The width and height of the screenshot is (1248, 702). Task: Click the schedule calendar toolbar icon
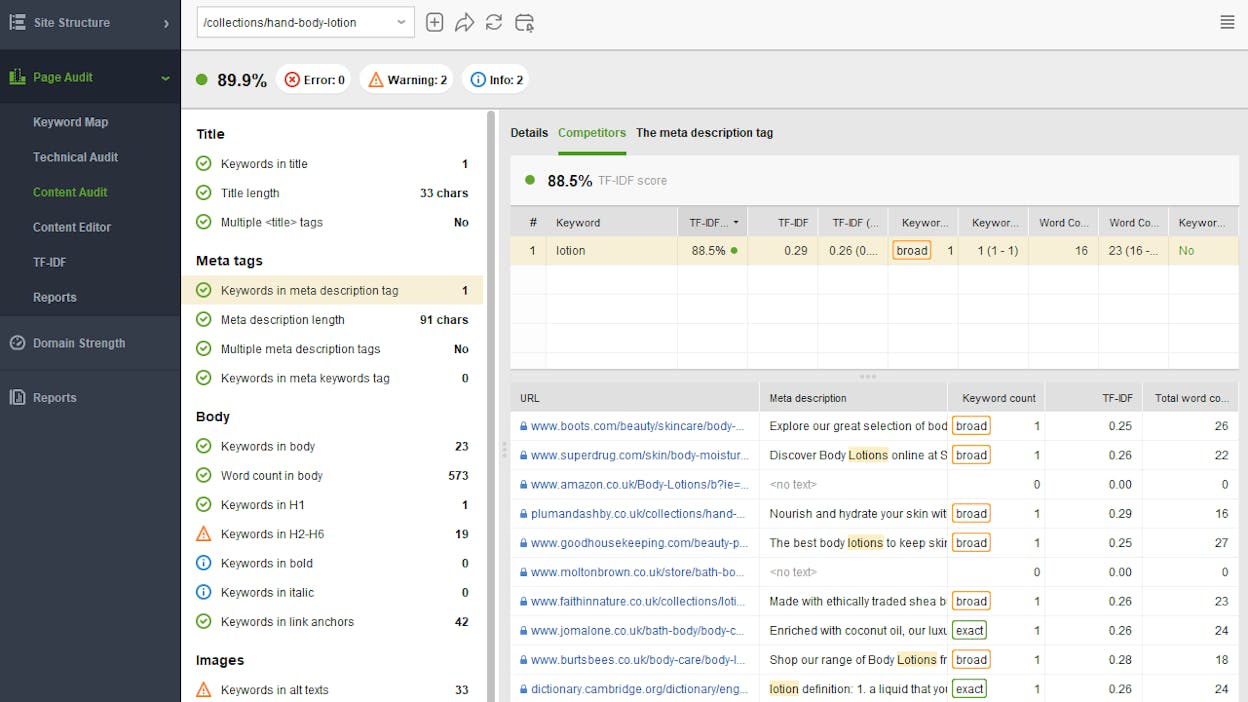click(524, 22)
